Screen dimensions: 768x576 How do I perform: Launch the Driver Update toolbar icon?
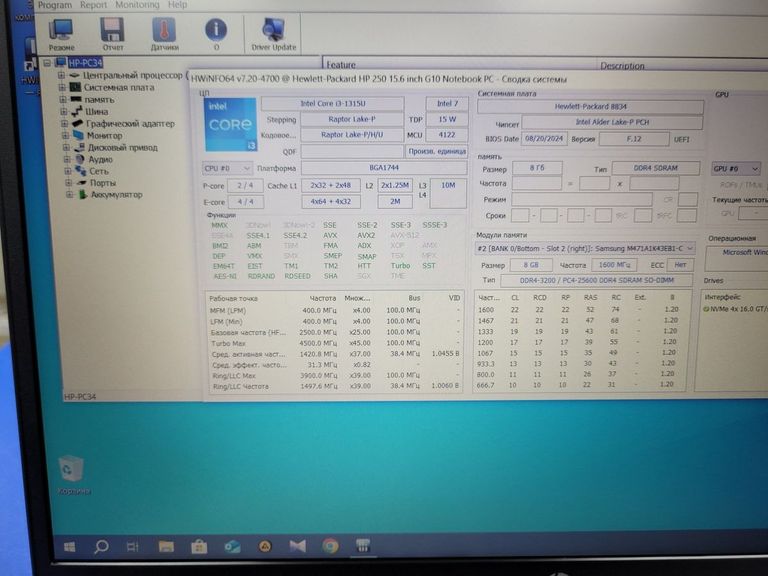tap(273, 31)
